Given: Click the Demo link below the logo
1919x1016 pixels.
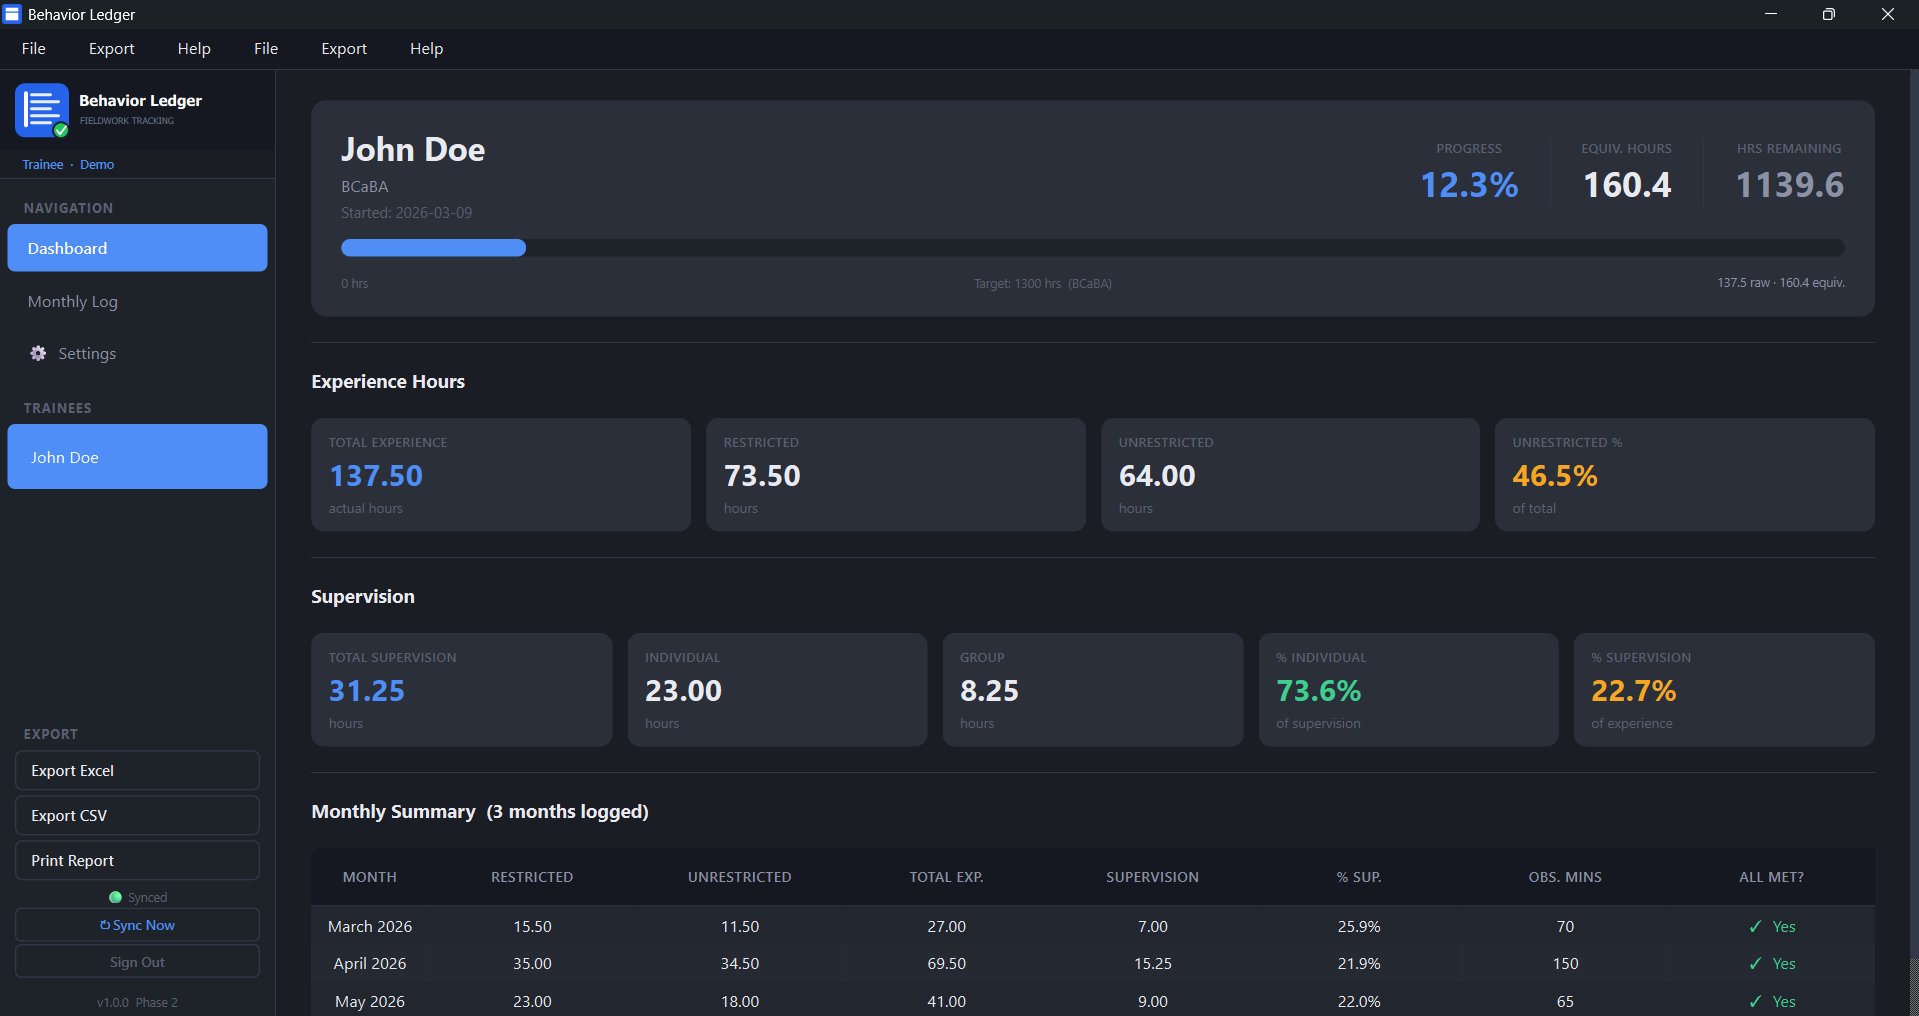Looking at the screenshot, I should [97, 164].
